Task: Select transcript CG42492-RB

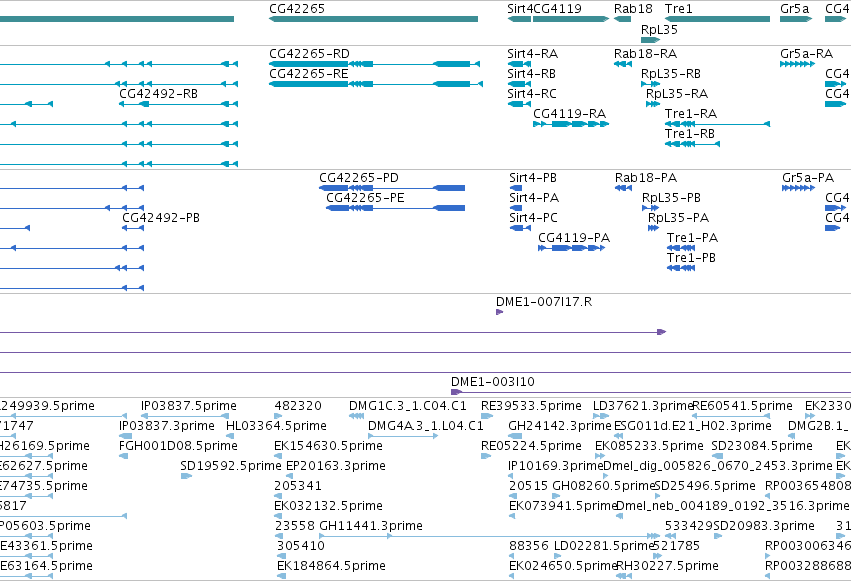Action: click(x=179, y=104)
